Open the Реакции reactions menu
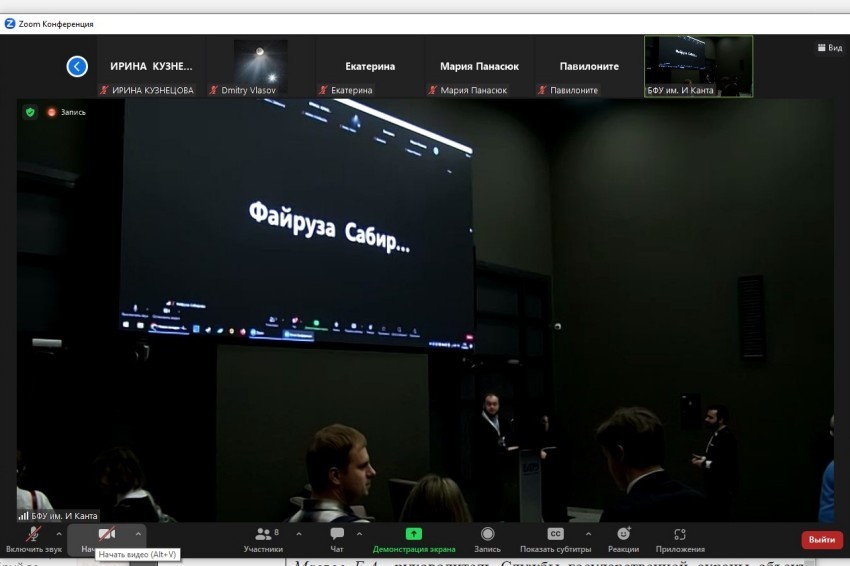 tap(625, 539)
